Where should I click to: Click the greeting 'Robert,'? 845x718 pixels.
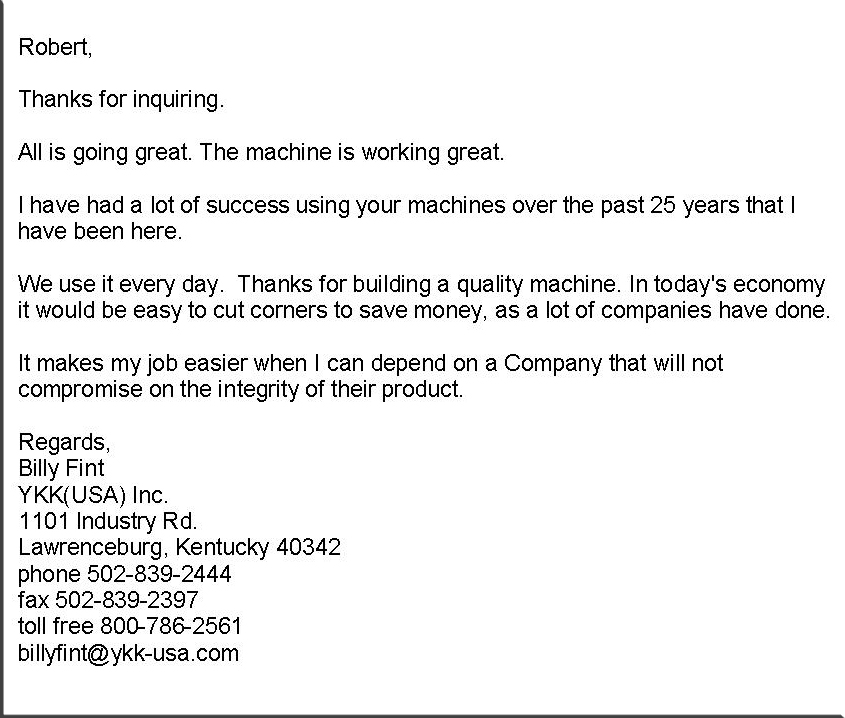56,47
